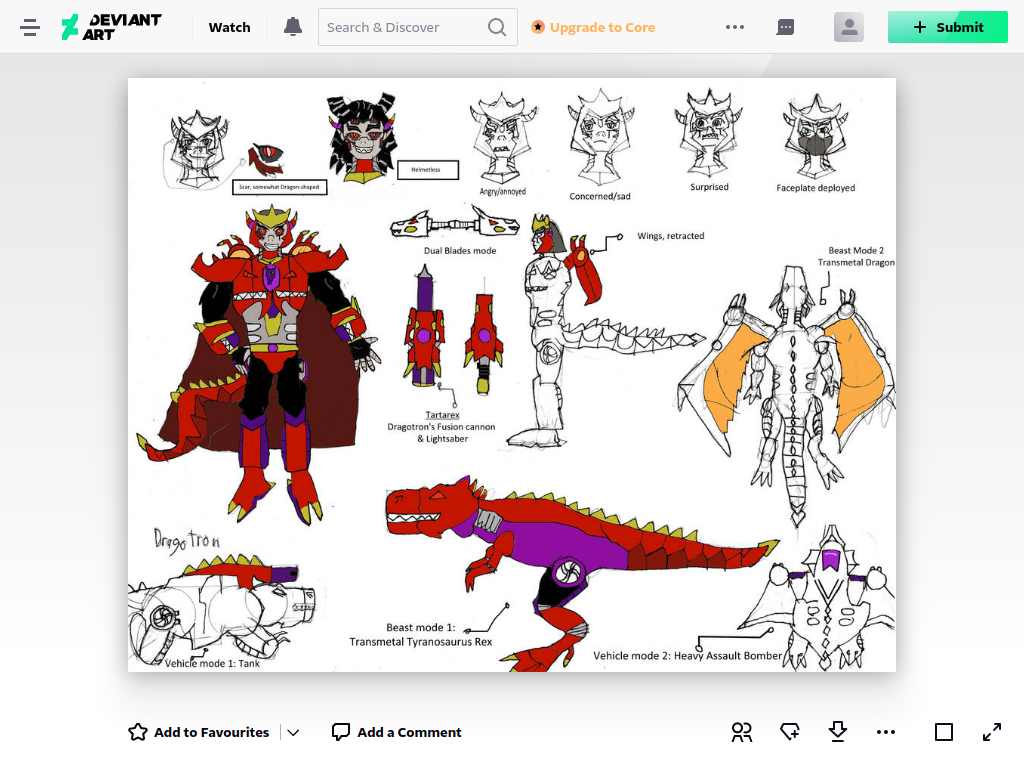
Task: Click the give badge icon
Action: (x=790, y=732)
